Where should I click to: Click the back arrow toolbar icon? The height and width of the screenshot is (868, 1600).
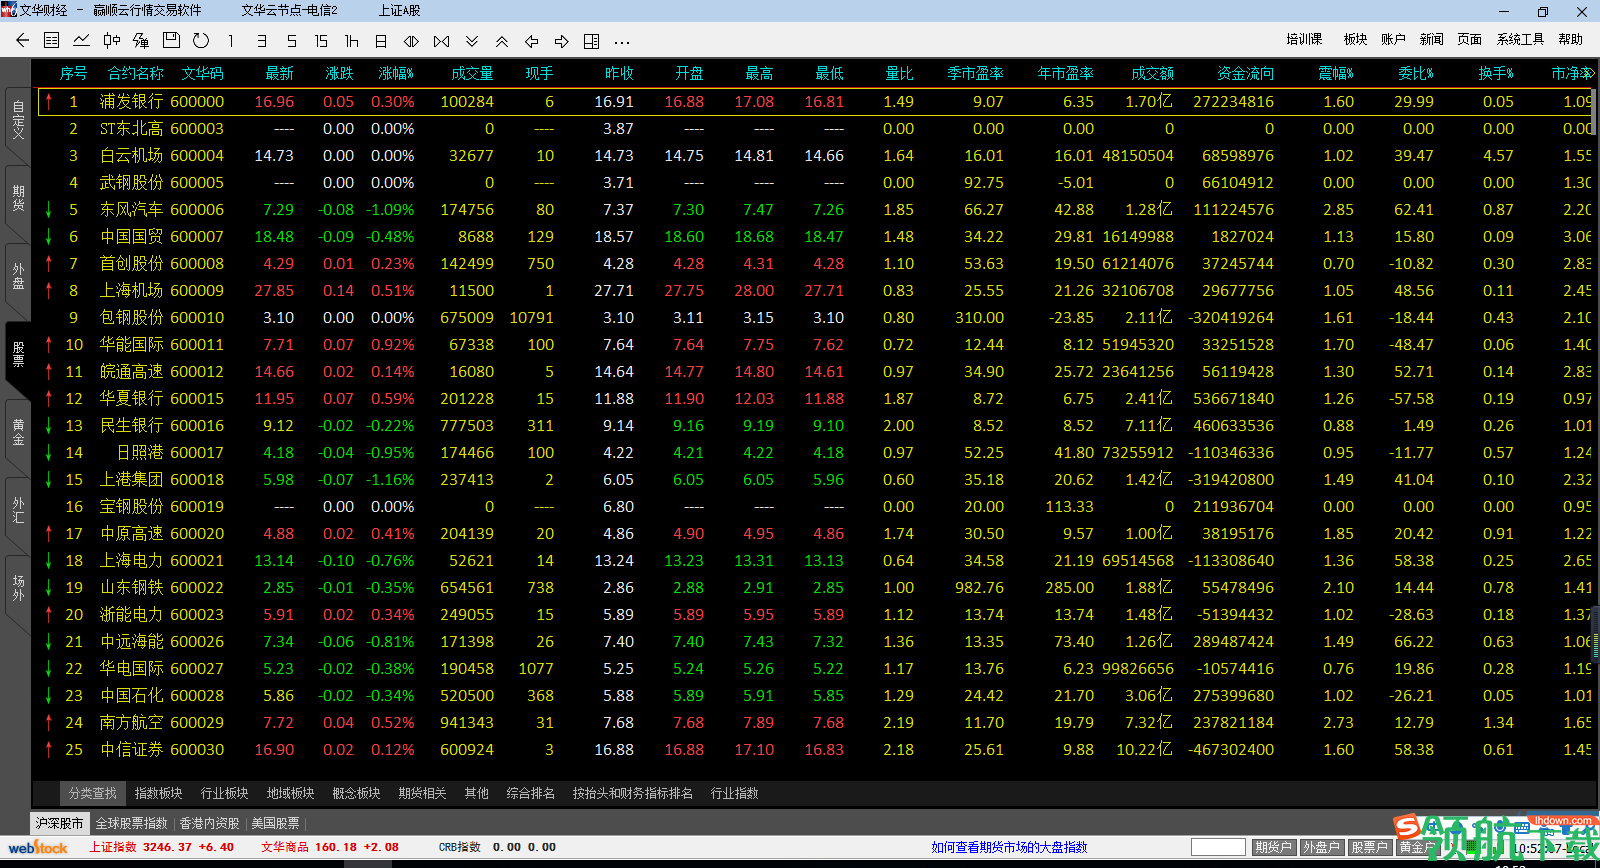[x=22, y=41]
